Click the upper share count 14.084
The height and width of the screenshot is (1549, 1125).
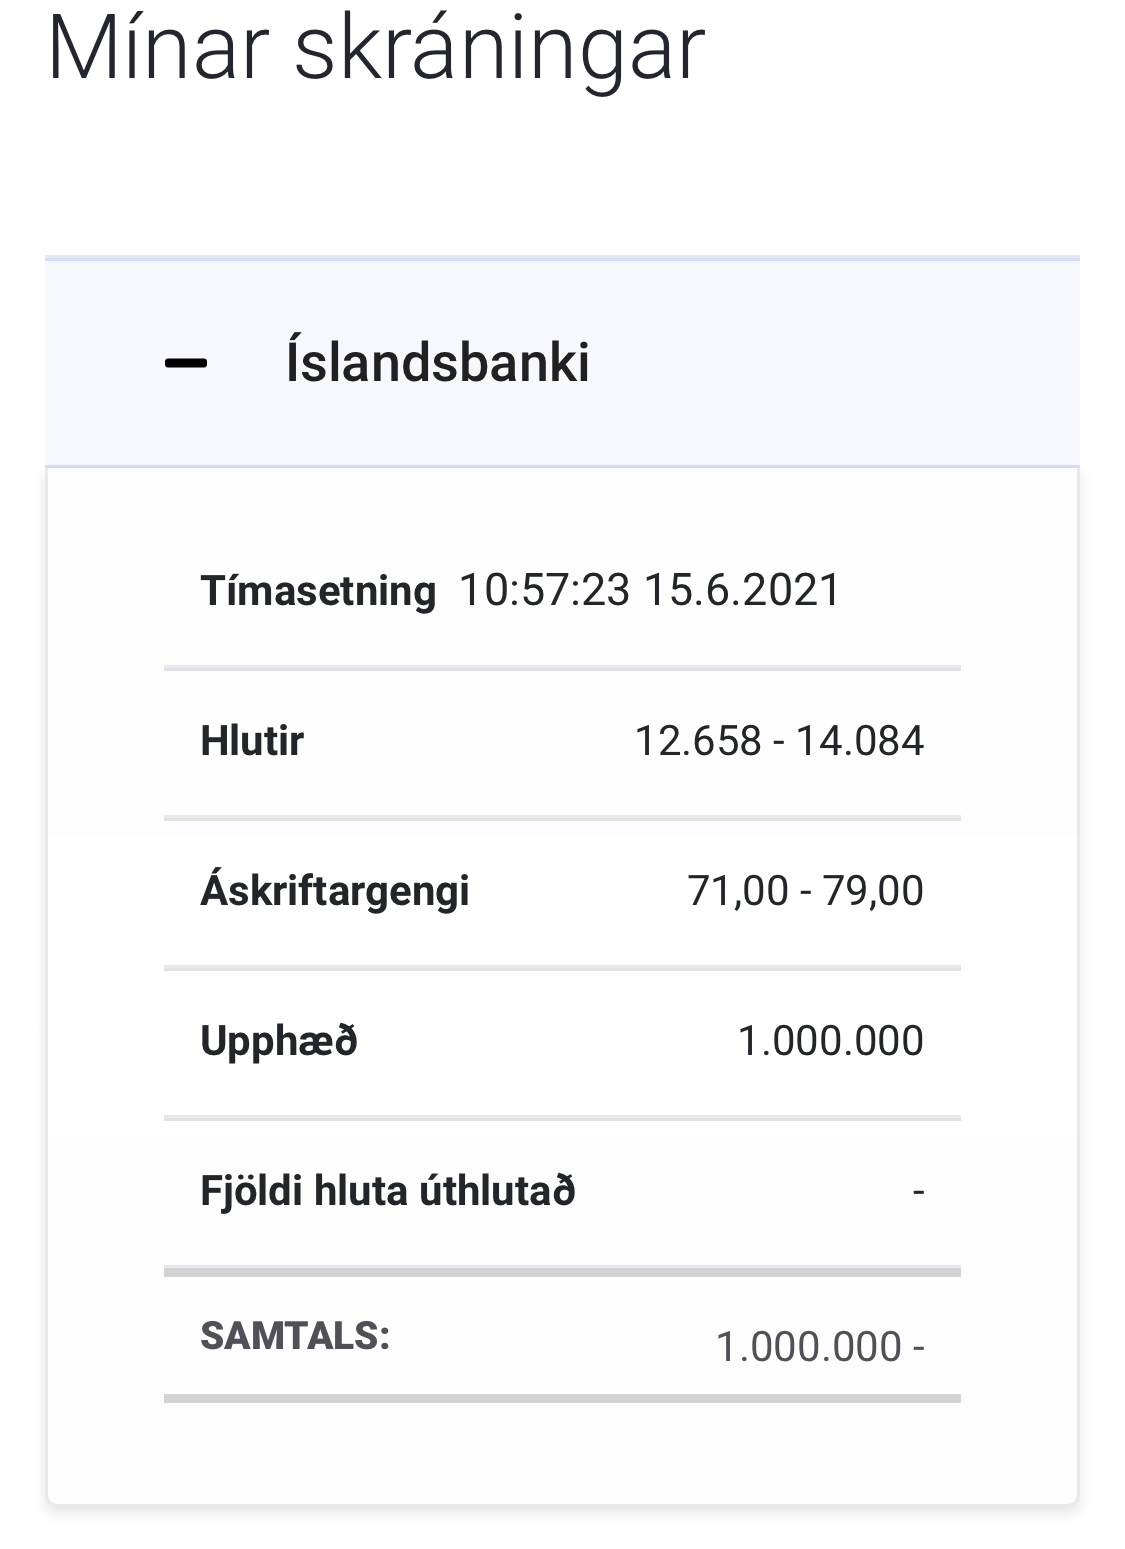(x=860, y=741)
